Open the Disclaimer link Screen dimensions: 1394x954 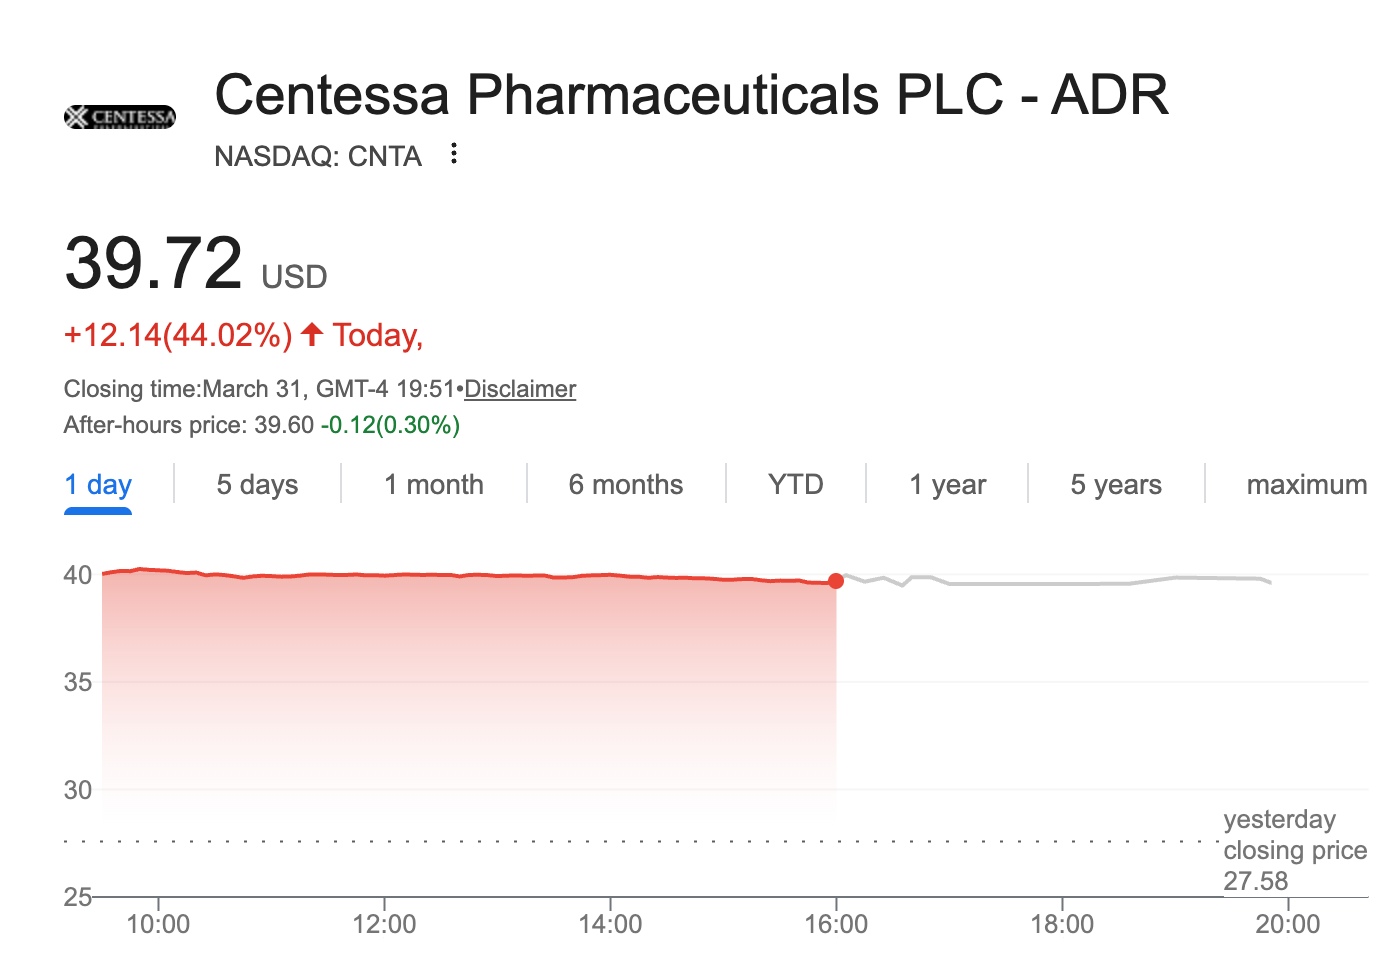(519, 389)
